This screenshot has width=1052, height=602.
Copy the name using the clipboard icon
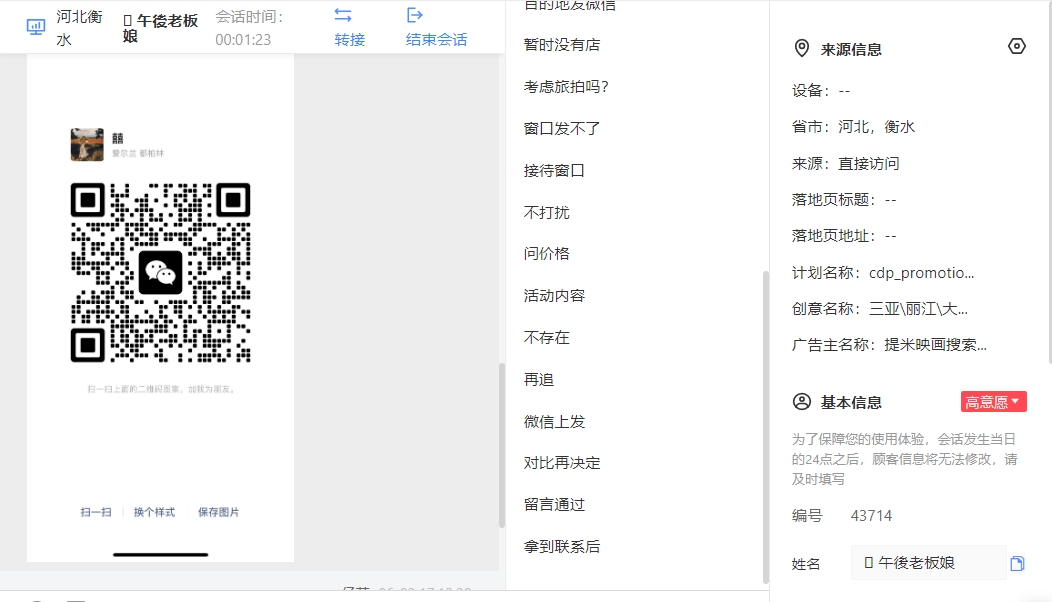[x=1017, y=563]
